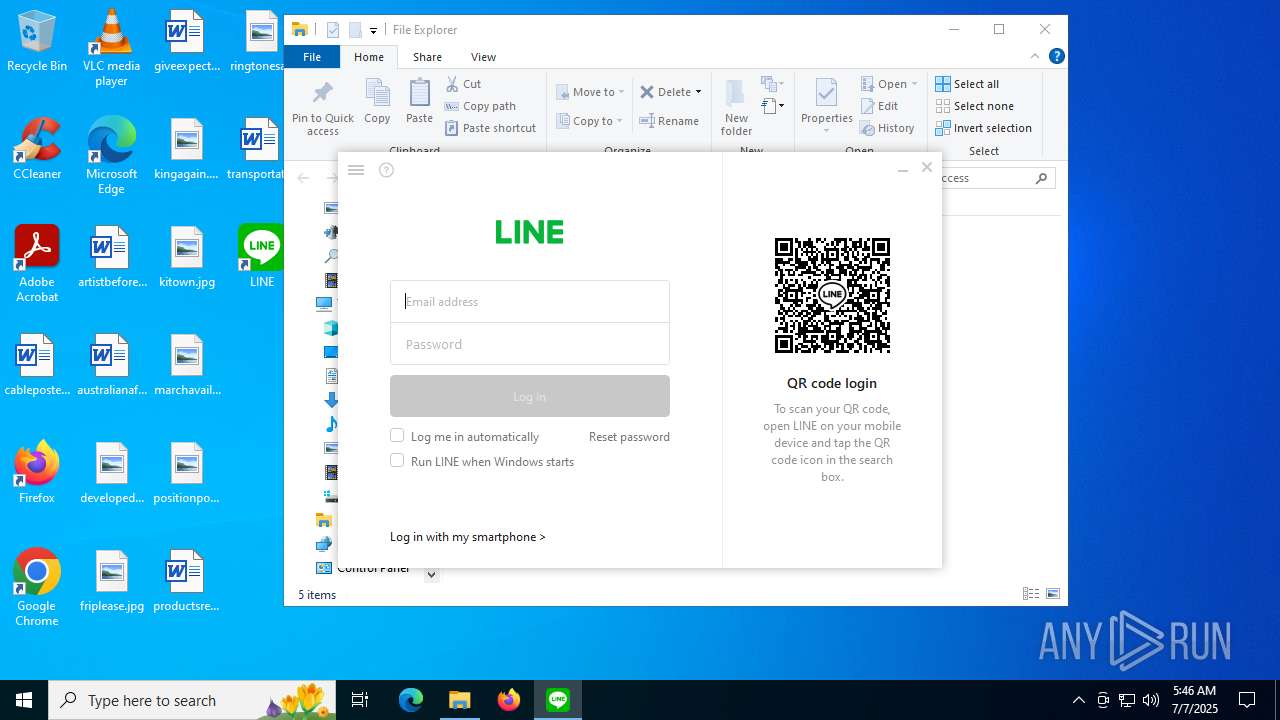The image size is (1280, 720).
Task: Open LINE taskbar icon
Action: click(x=557, y=700)
